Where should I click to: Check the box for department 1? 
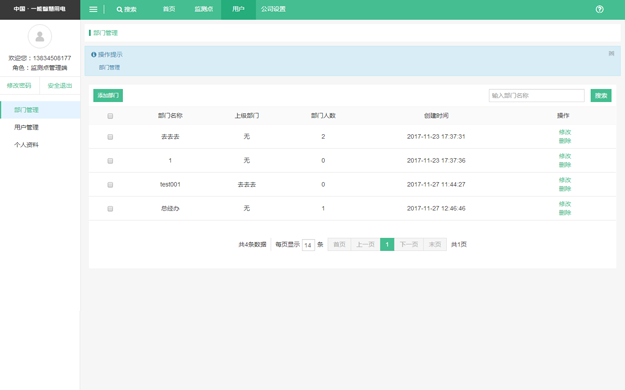[x=110, y=161]
